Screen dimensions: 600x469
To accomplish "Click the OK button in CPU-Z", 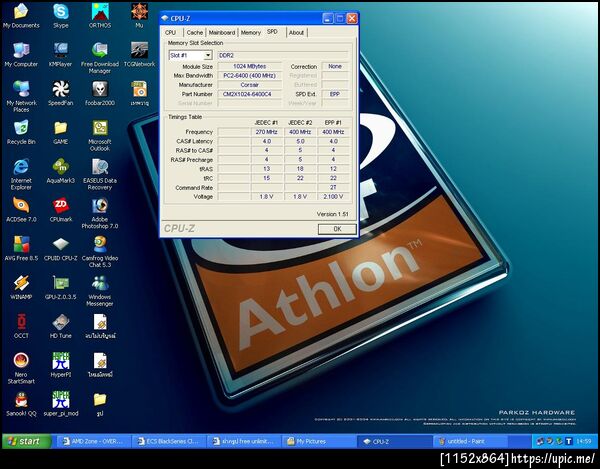I will pos(337,229).
